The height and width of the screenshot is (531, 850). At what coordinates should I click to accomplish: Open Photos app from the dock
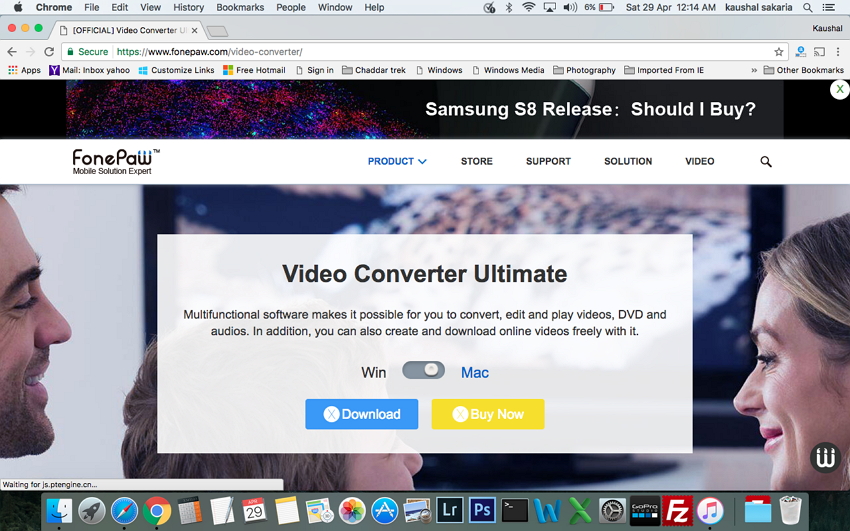352,511
